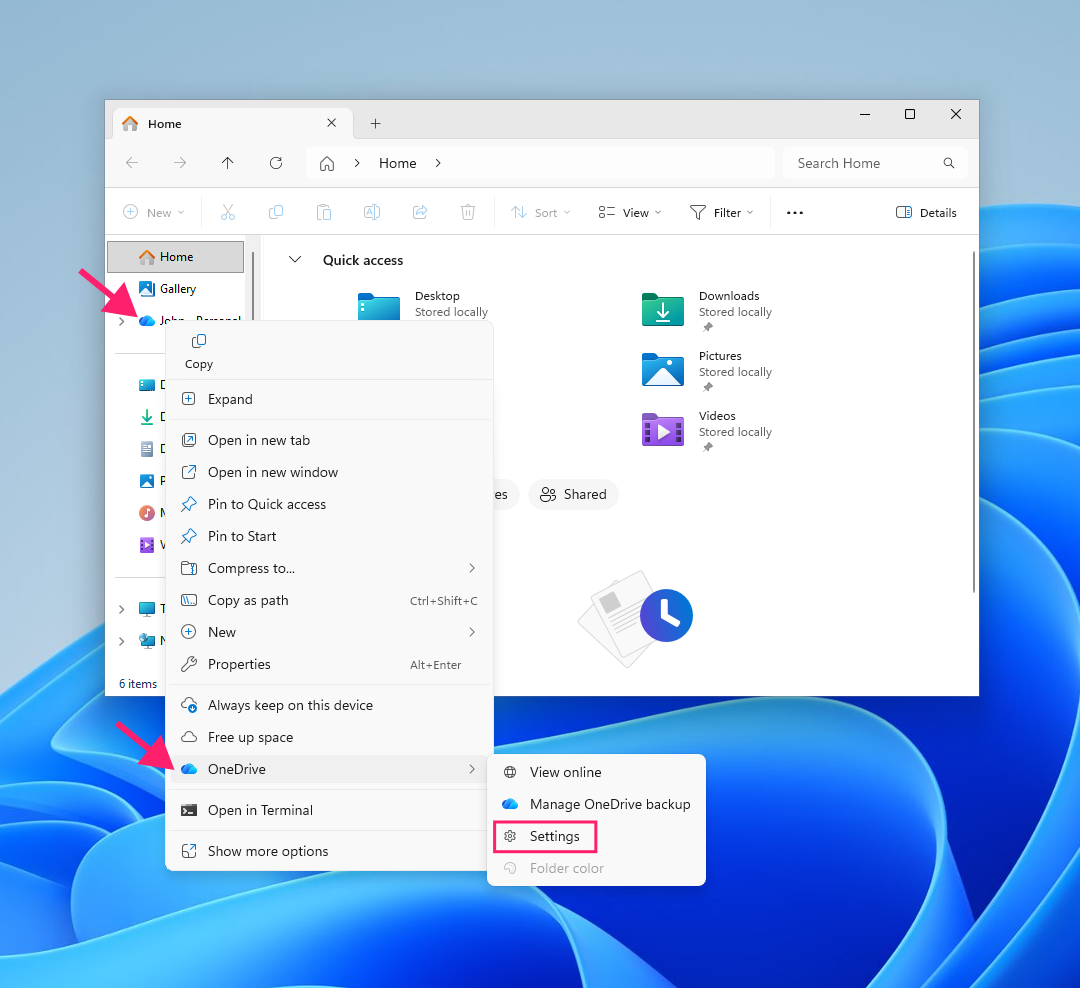Open the OneDrive submenu entry

click(329, 770)
